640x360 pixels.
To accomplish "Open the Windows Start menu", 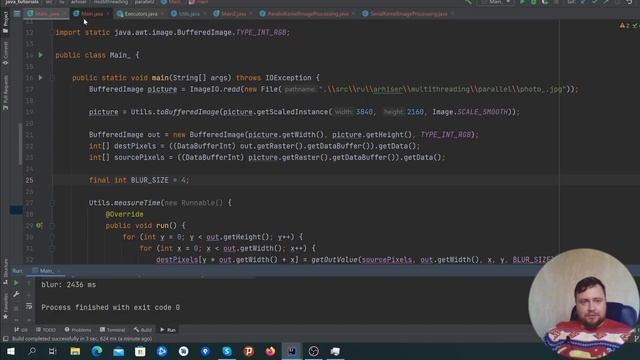I will click(x=11, y=351).
